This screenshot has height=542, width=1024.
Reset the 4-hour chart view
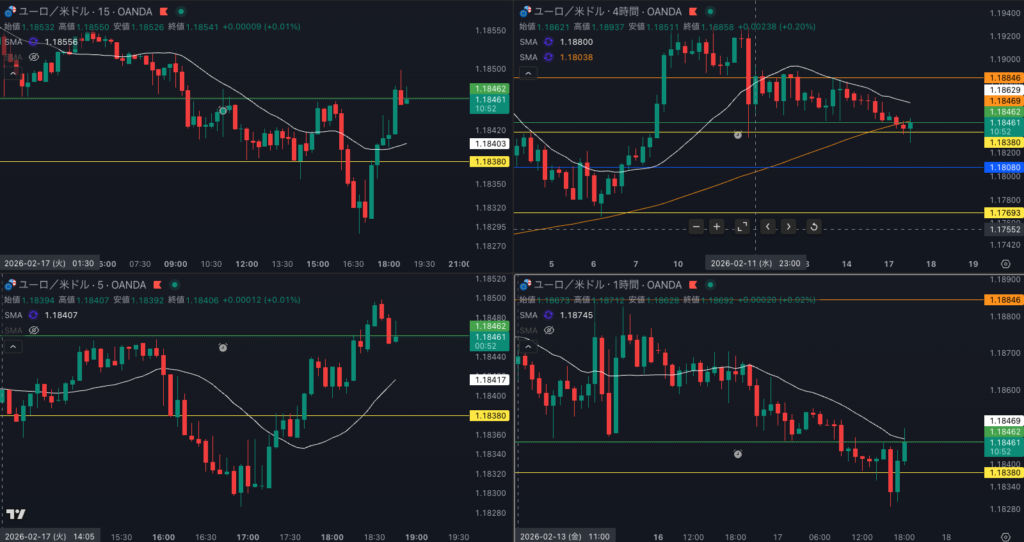tap(813, 227)
